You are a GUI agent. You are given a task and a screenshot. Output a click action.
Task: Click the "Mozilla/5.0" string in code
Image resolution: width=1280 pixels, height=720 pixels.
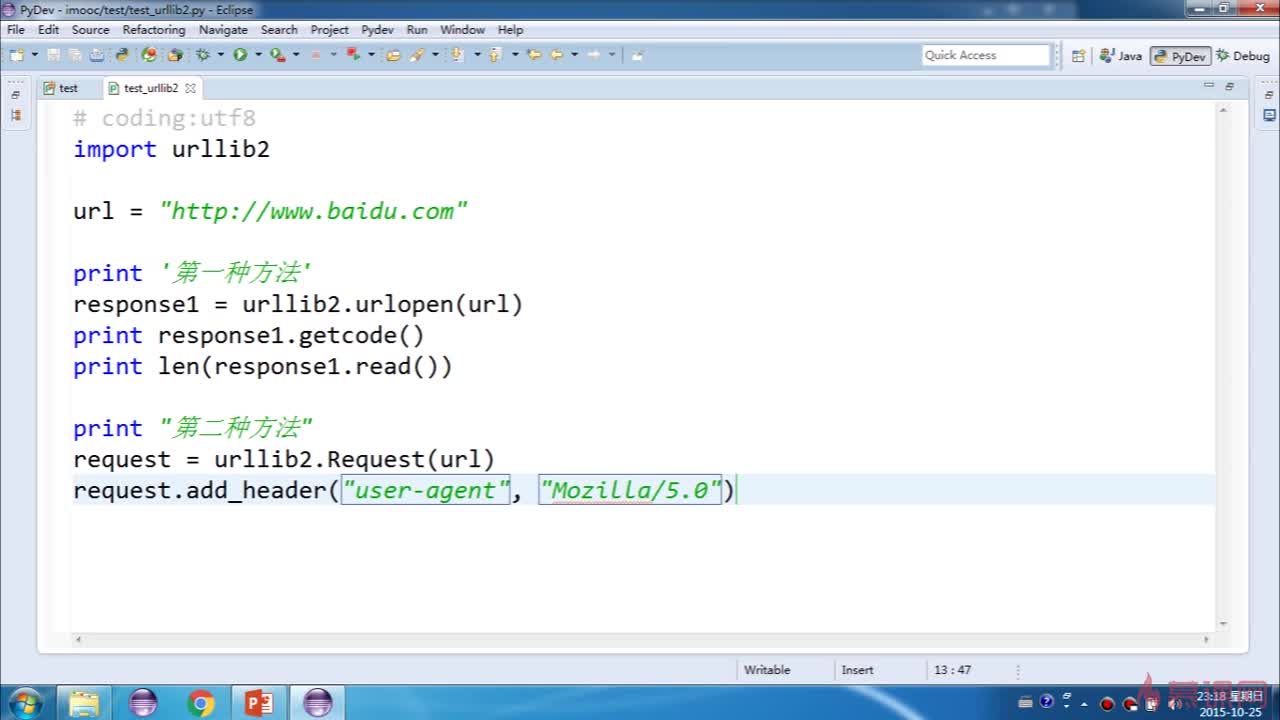click(x=630, y=490)
